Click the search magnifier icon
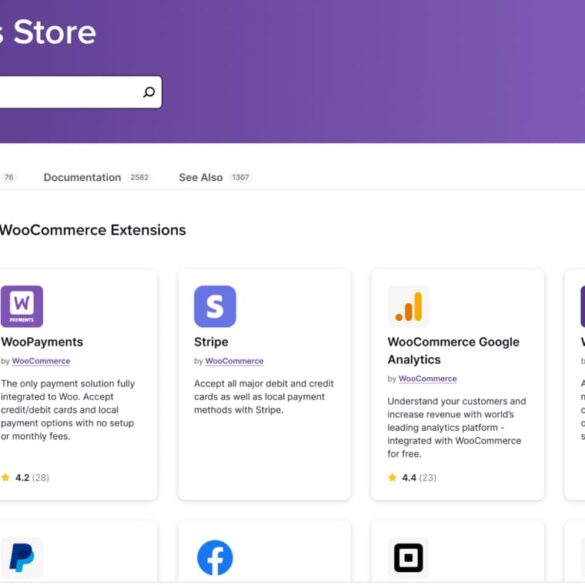585x585 pixels. [x=149, y=92]
